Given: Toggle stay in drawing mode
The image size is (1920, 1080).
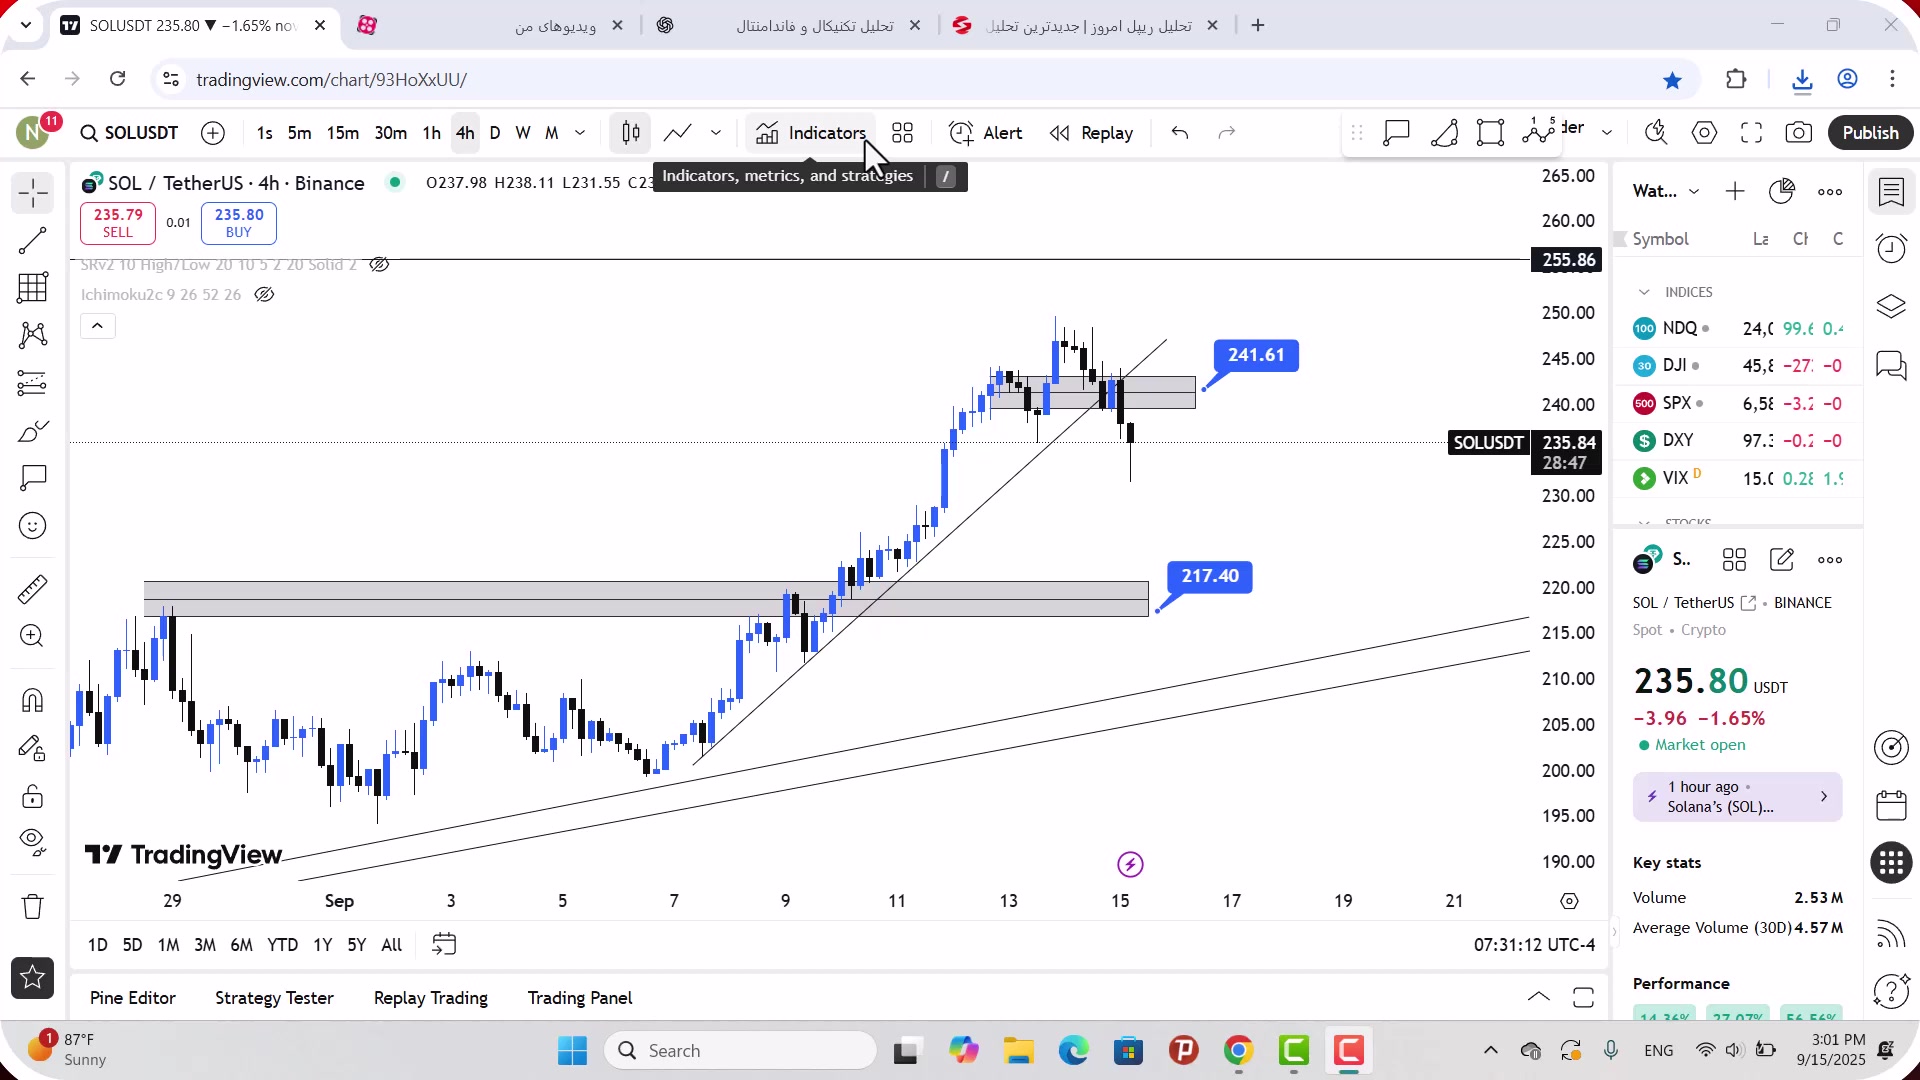Looking at the screenshot, I should click(33, 748).
